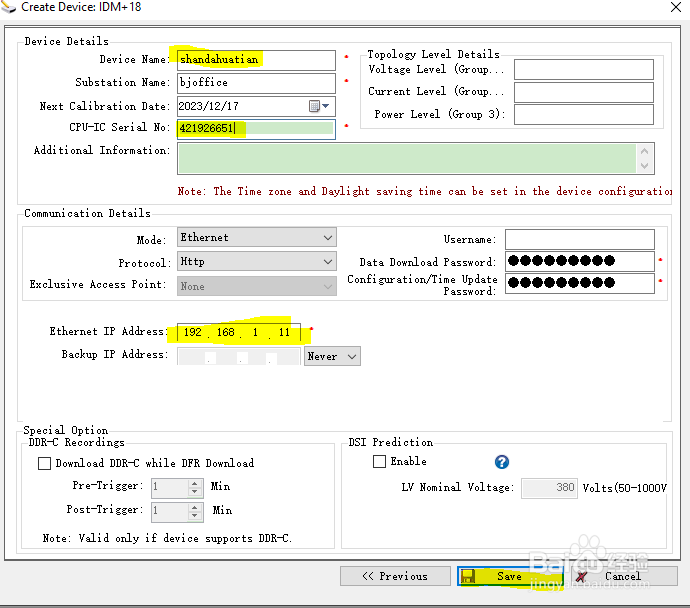
Task: Click the LV Nominal Voltage field
Action: coord(549,488)
